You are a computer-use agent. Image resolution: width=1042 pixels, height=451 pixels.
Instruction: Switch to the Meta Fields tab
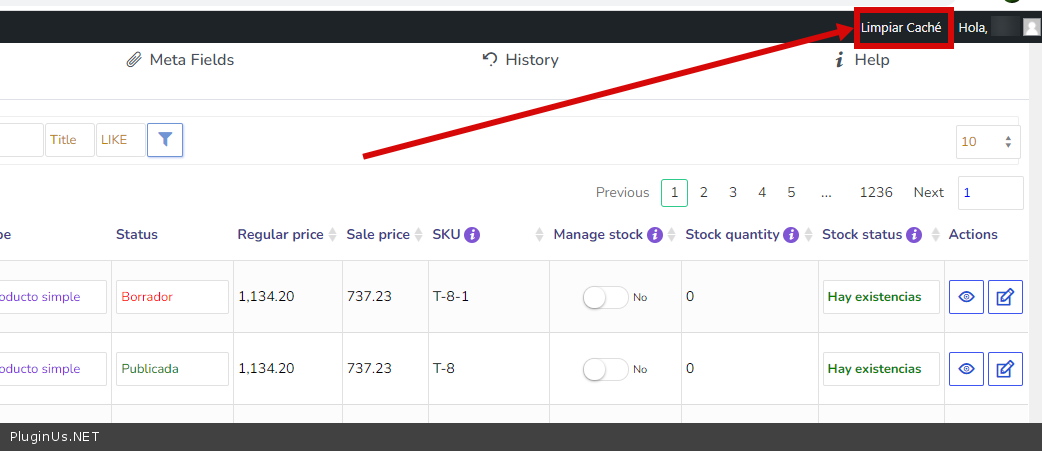pyautogui.click(x=180, y=60)
